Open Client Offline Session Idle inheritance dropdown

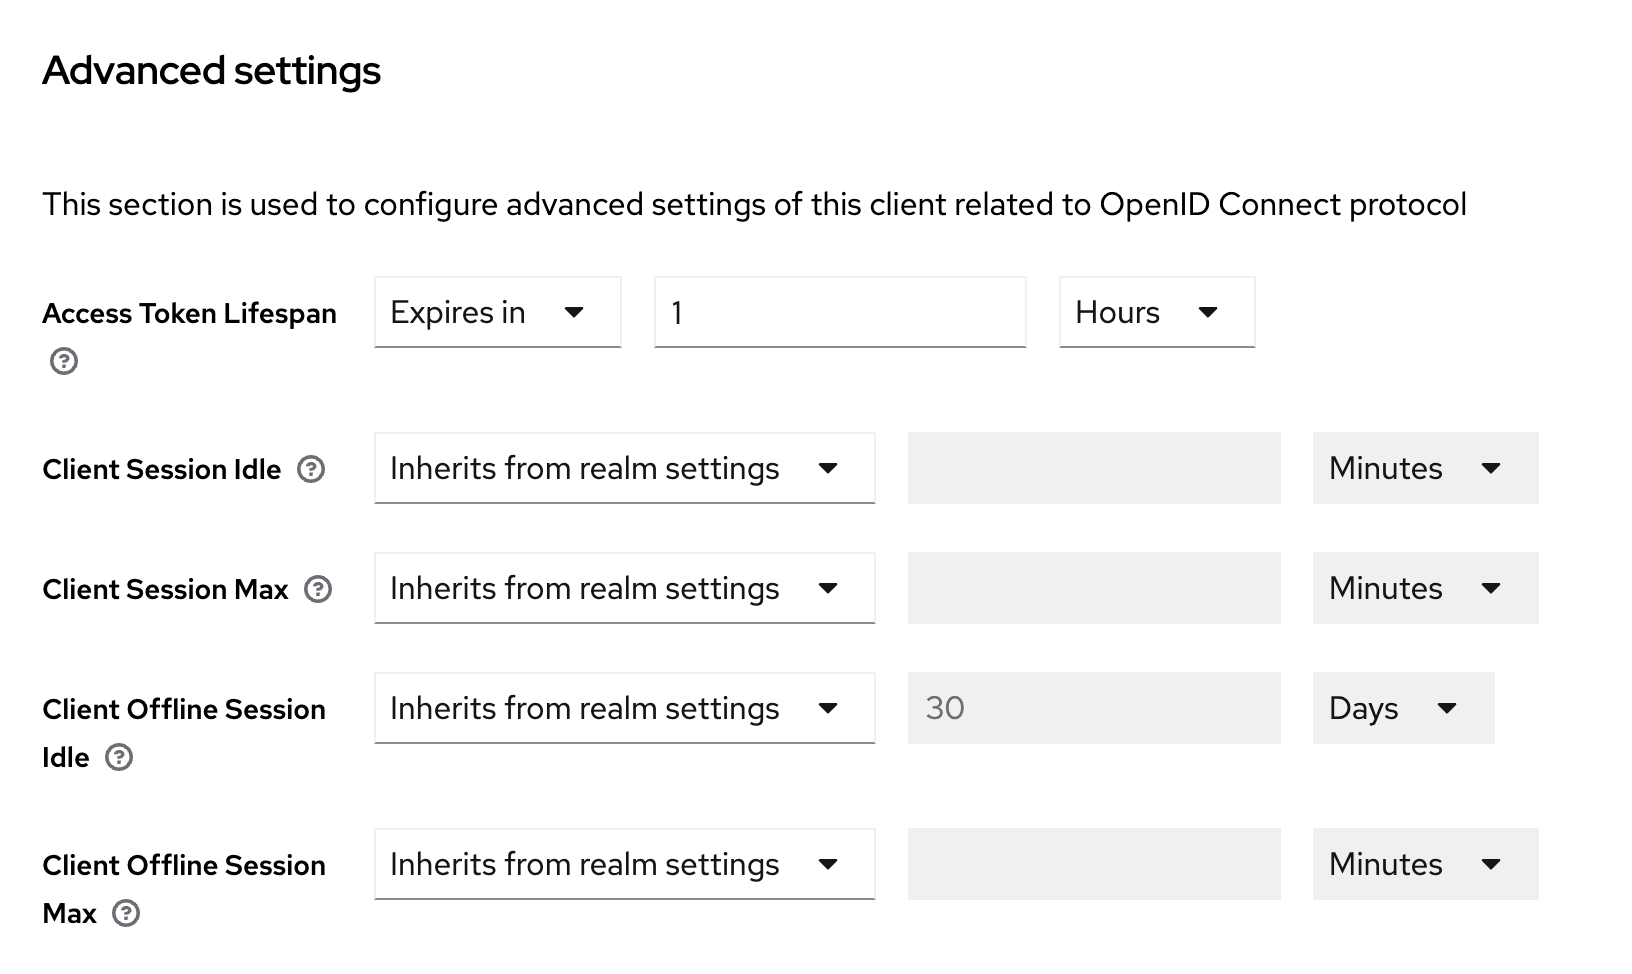click(x=624, y=708)
